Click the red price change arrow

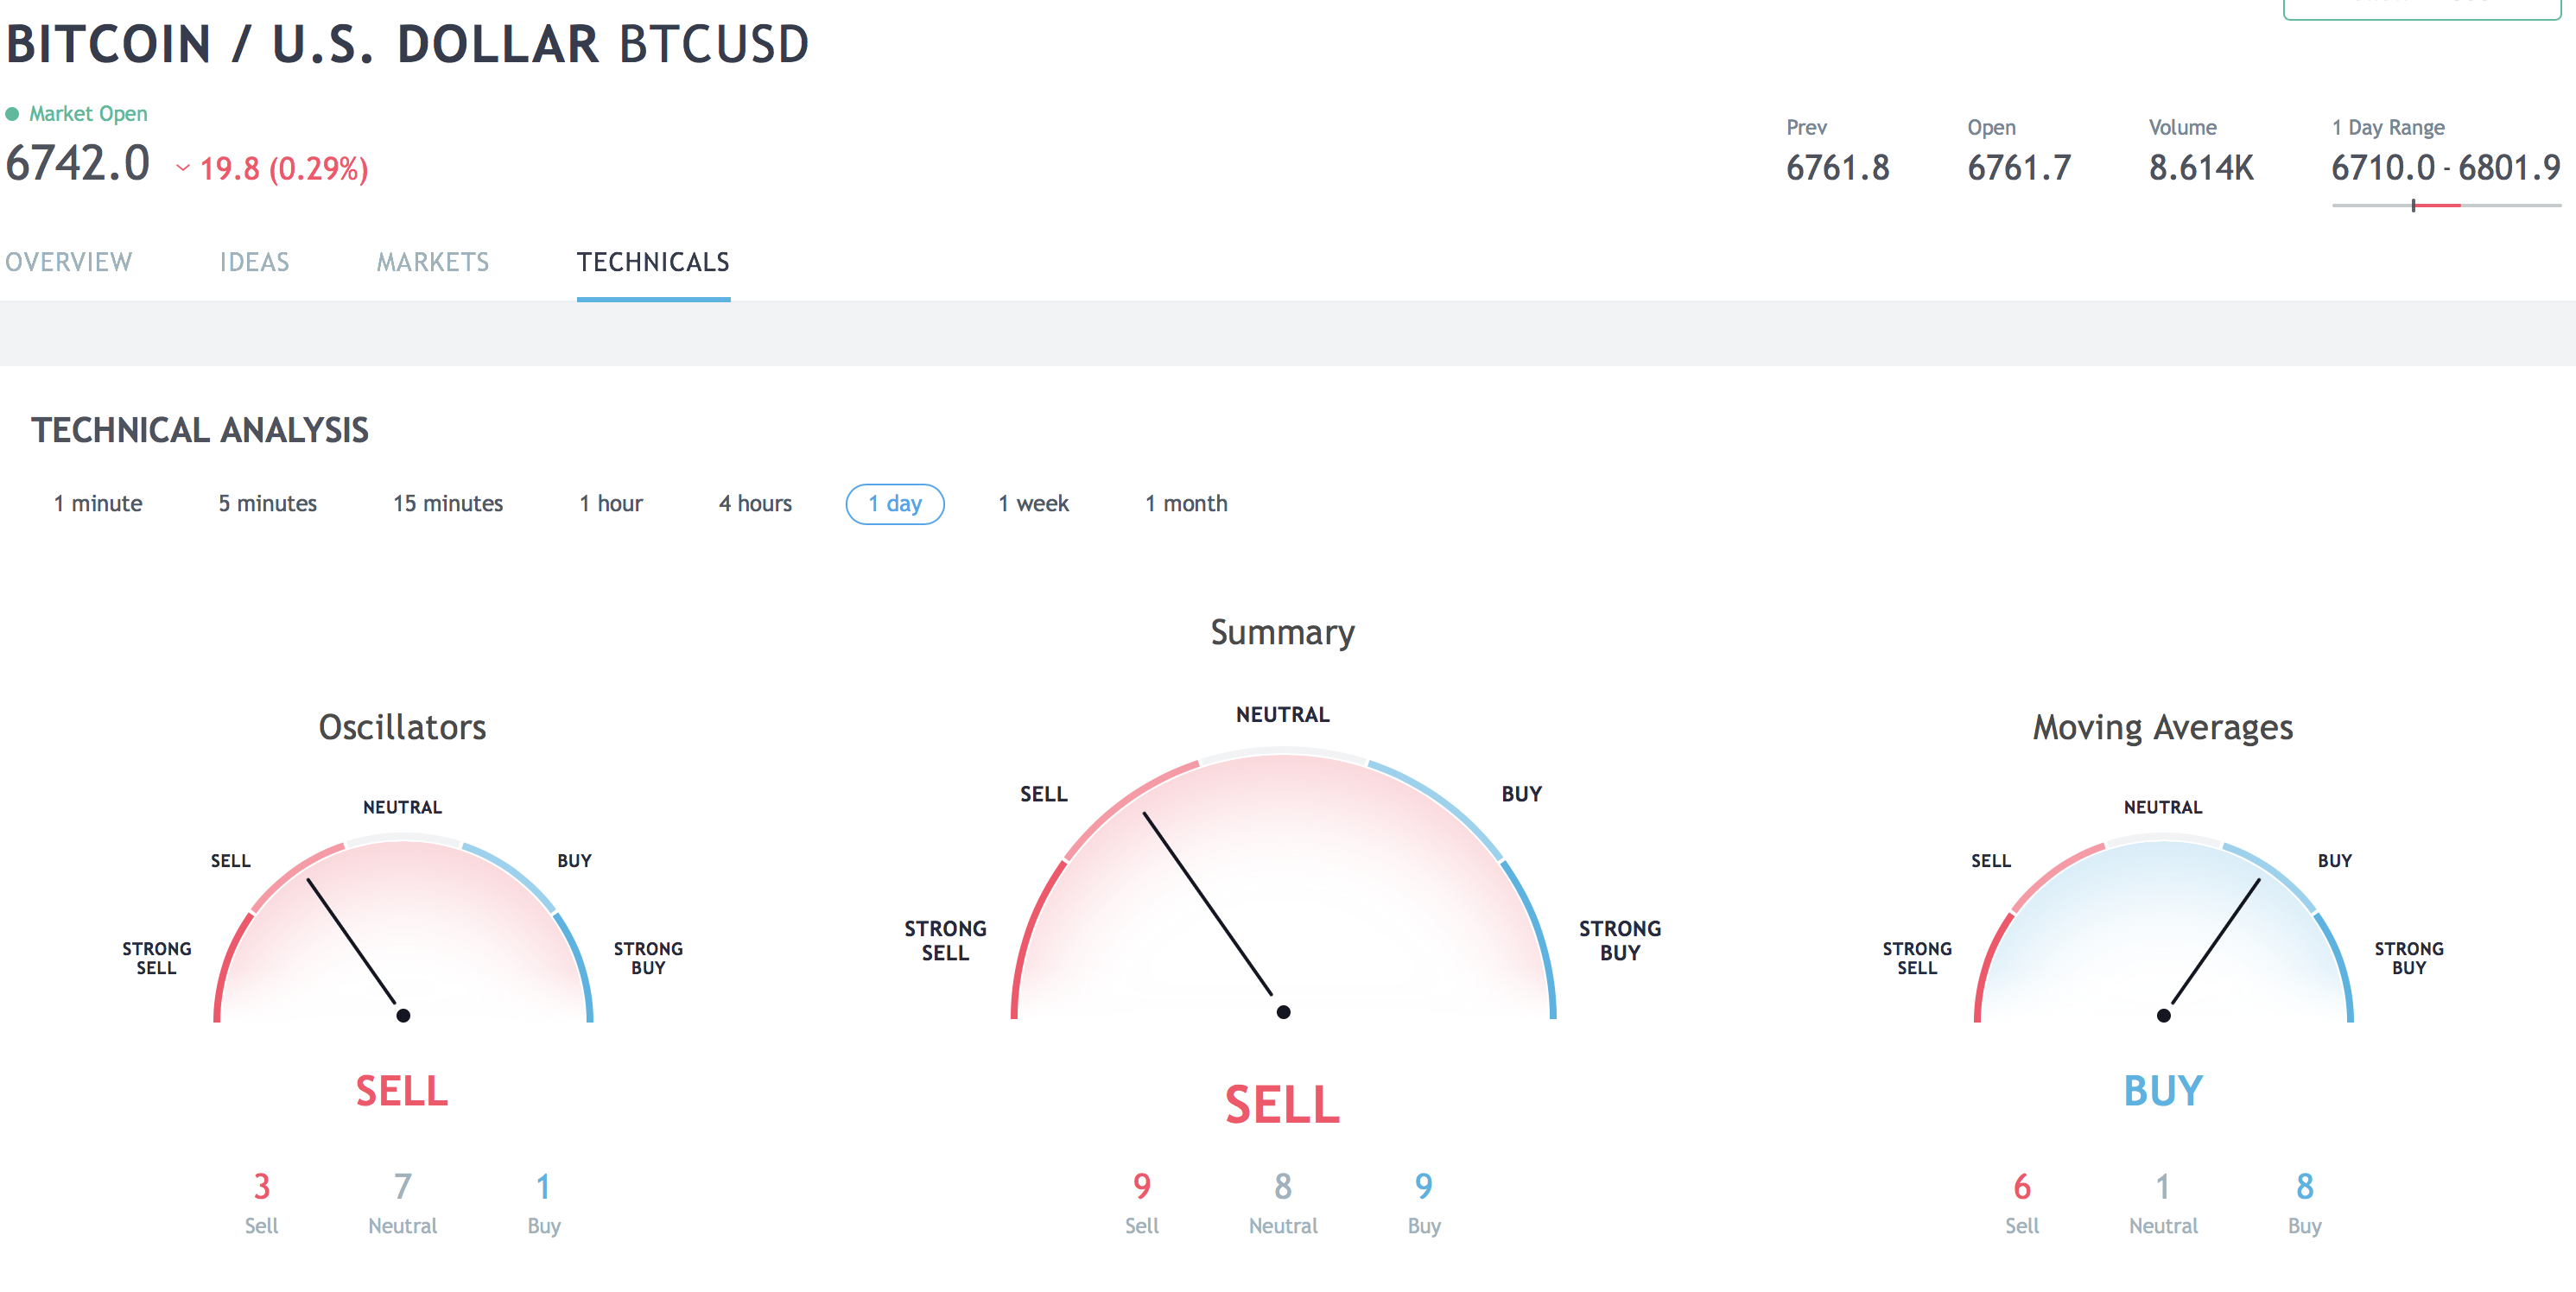tap(183, 168)
